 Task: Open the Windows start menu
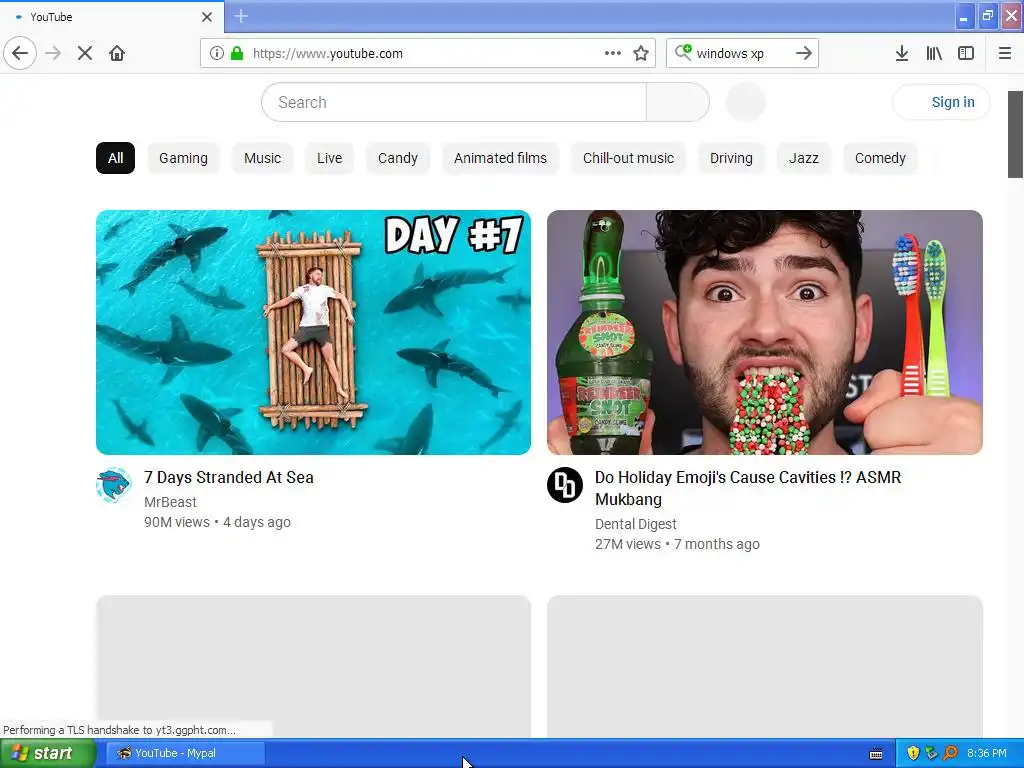coord(48,753)
